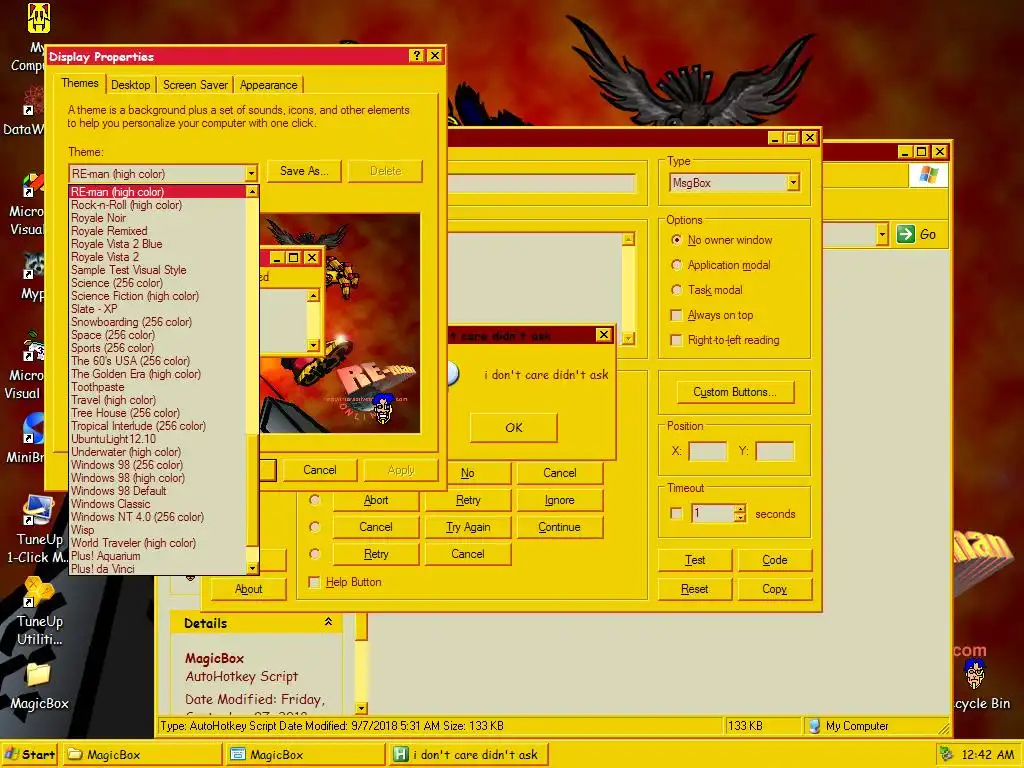Click the Reset button in MagicBox
Viewport: 1024px width, 768px height.
click(695, 589)
